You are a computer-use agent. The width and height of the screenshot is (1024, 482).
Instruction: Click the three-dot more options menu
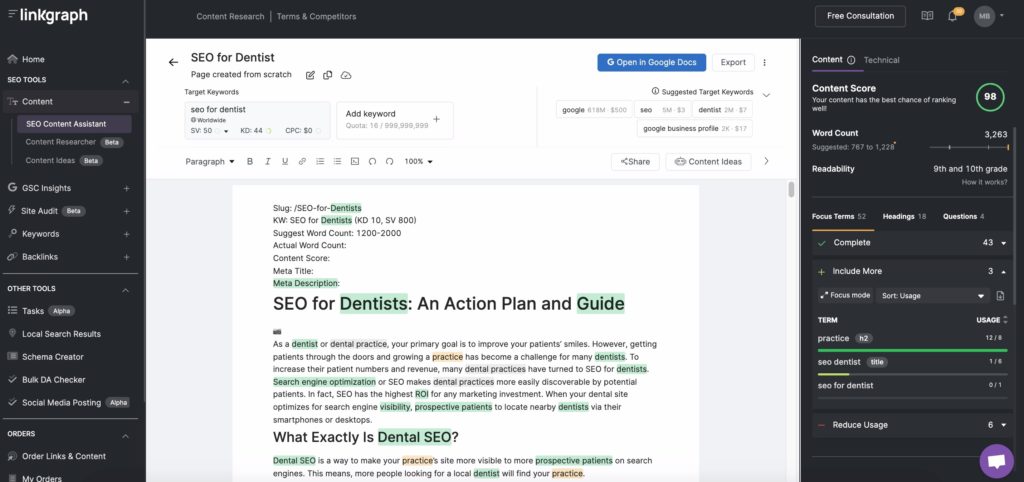coord(765,62)
